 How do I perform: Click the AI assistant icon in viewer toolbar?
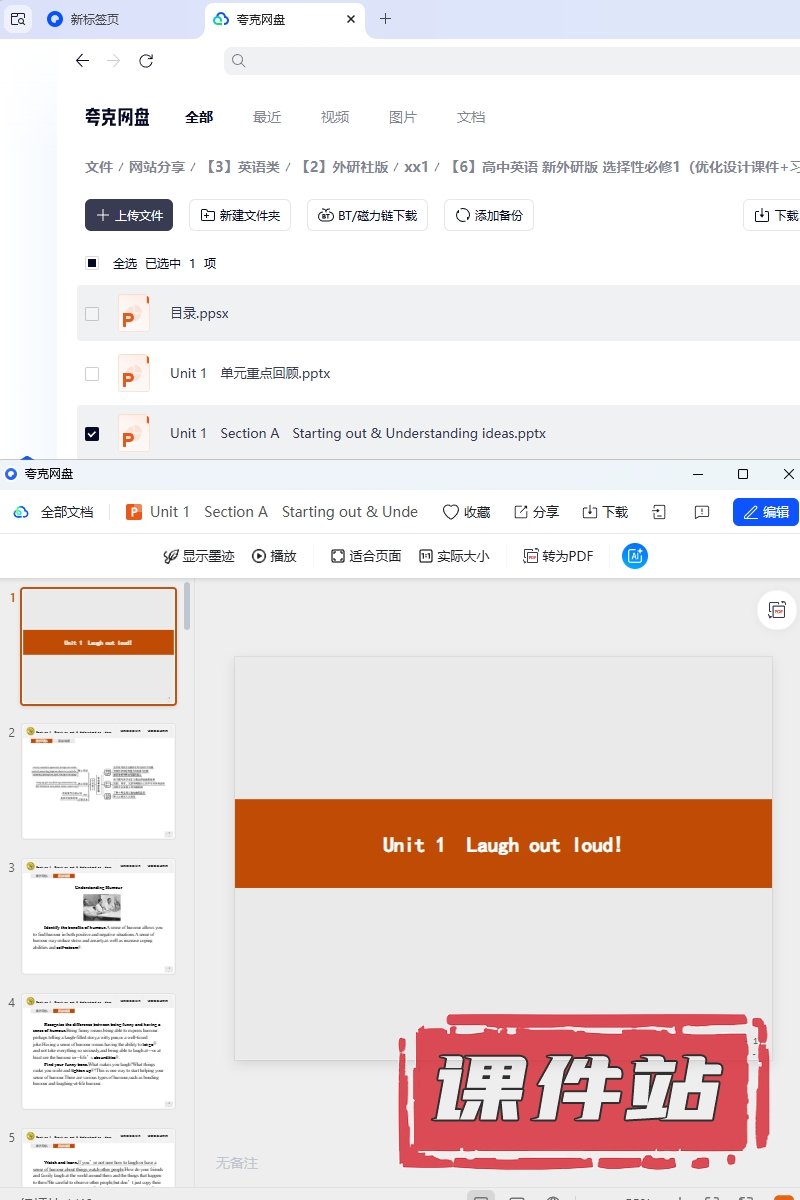[x=634, y=556]
